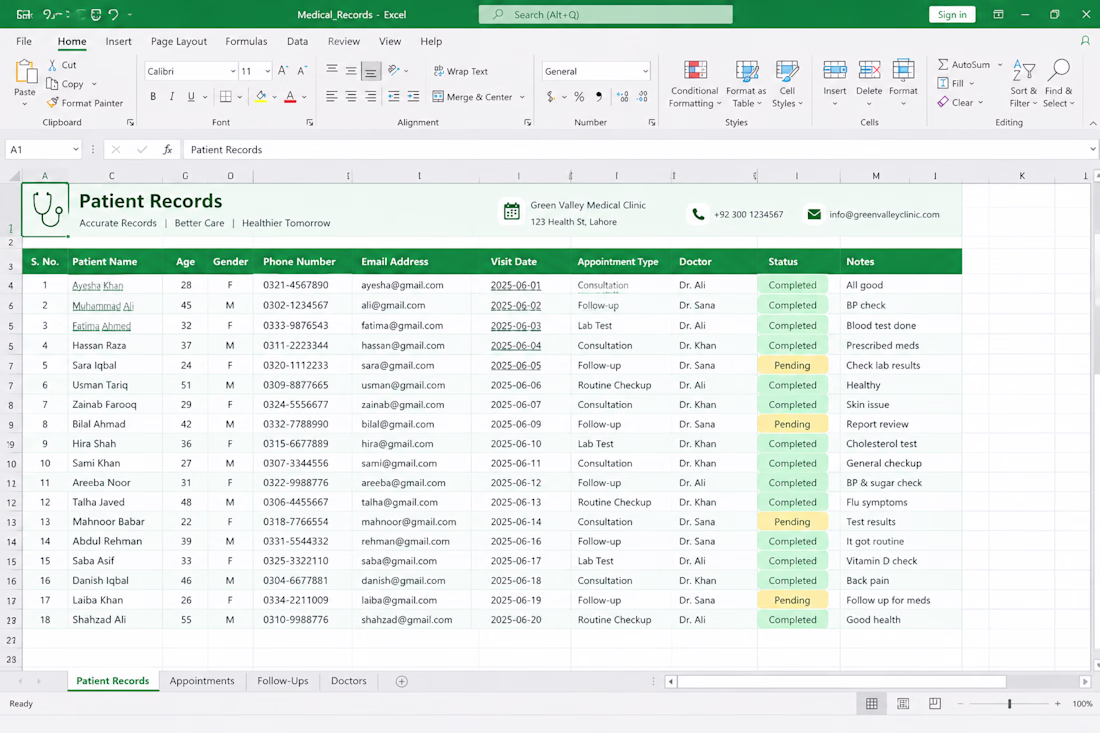Open the General number format dropdown
Viewport: 1100px width, 733px height.
coord(645,72)
